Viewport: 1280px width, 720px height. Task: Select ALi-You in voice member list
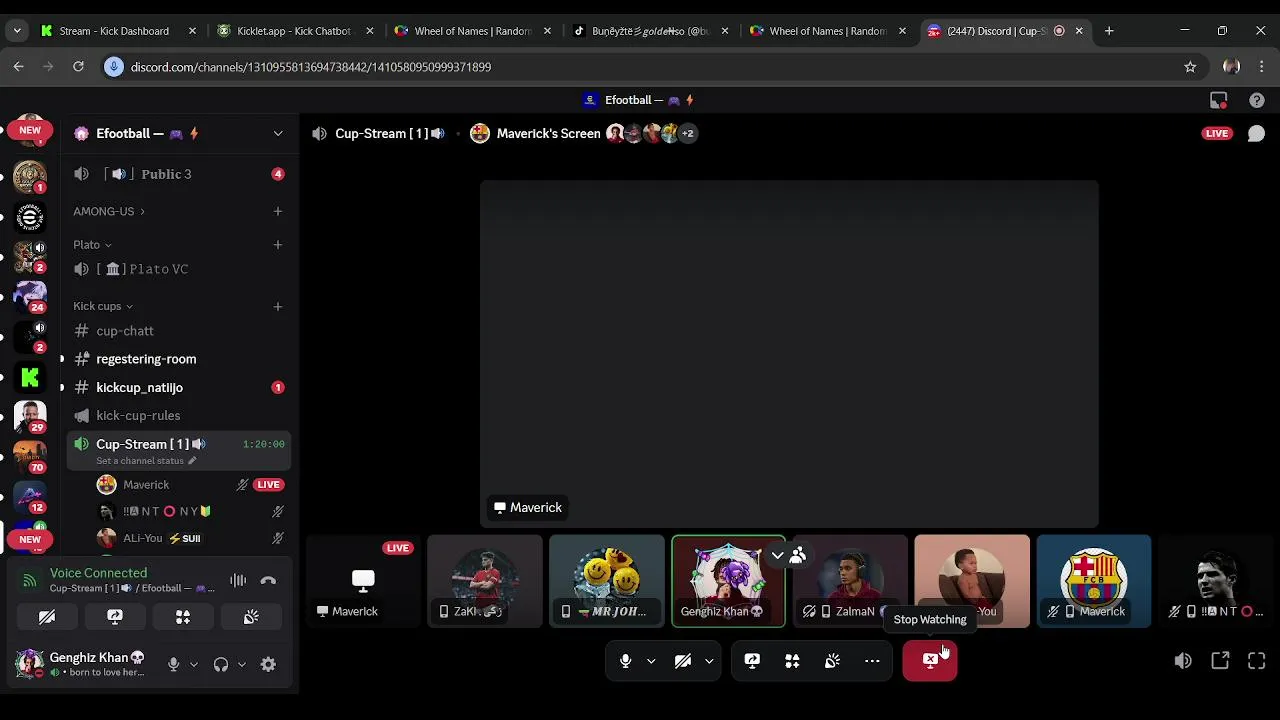tap(190, 538)
